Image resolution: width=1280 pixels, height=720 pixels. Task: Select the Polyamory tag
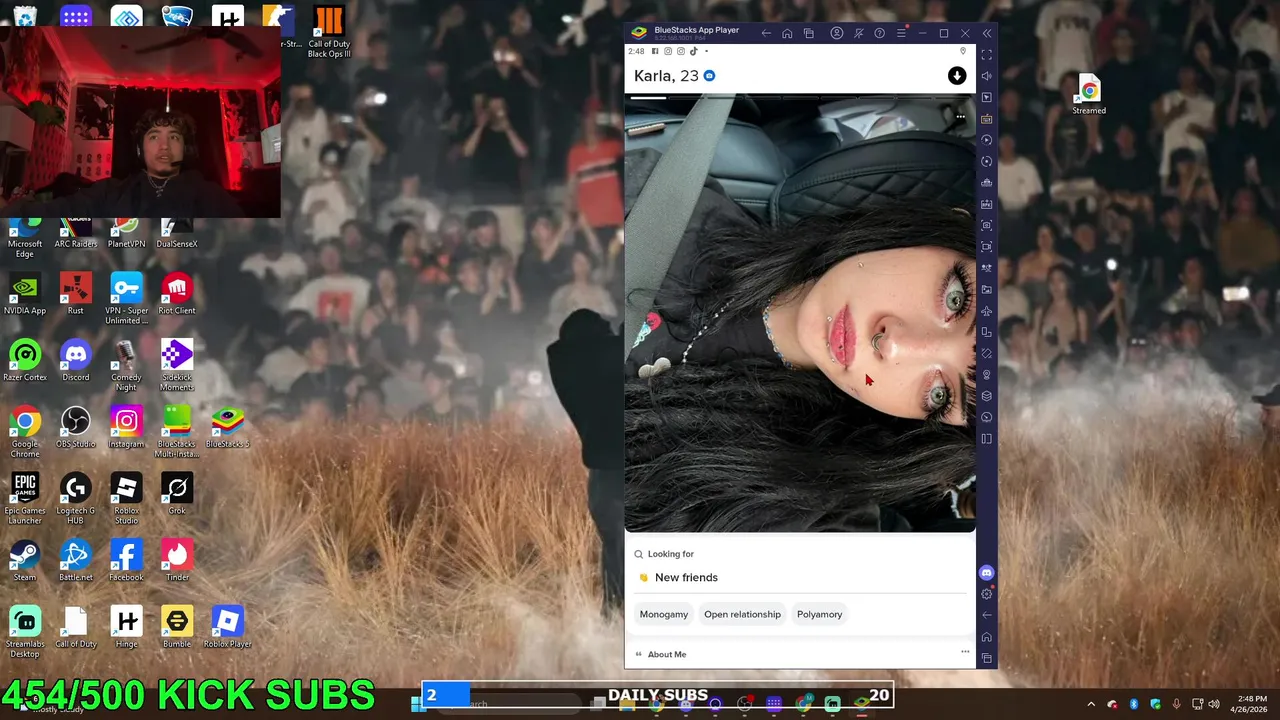point(819,614)
